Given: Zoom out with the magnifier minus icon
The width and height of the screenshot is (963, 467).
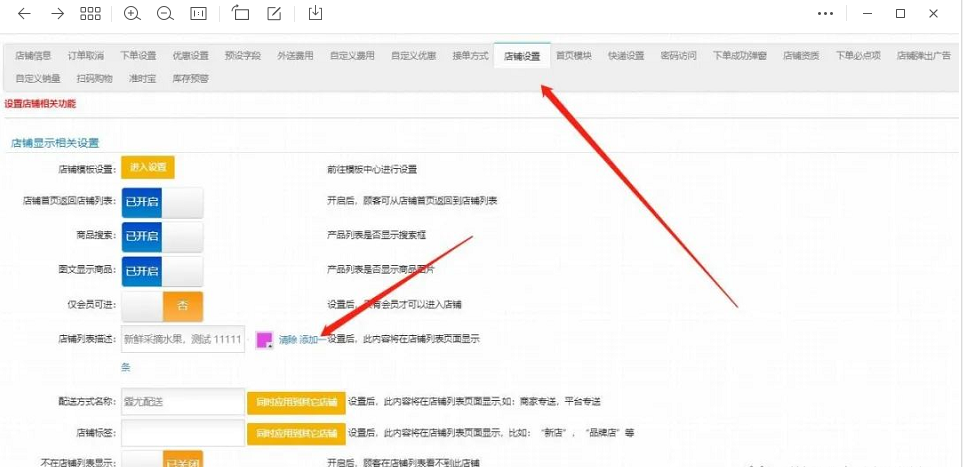Looking at the screenshot, I should click(165, 14).
